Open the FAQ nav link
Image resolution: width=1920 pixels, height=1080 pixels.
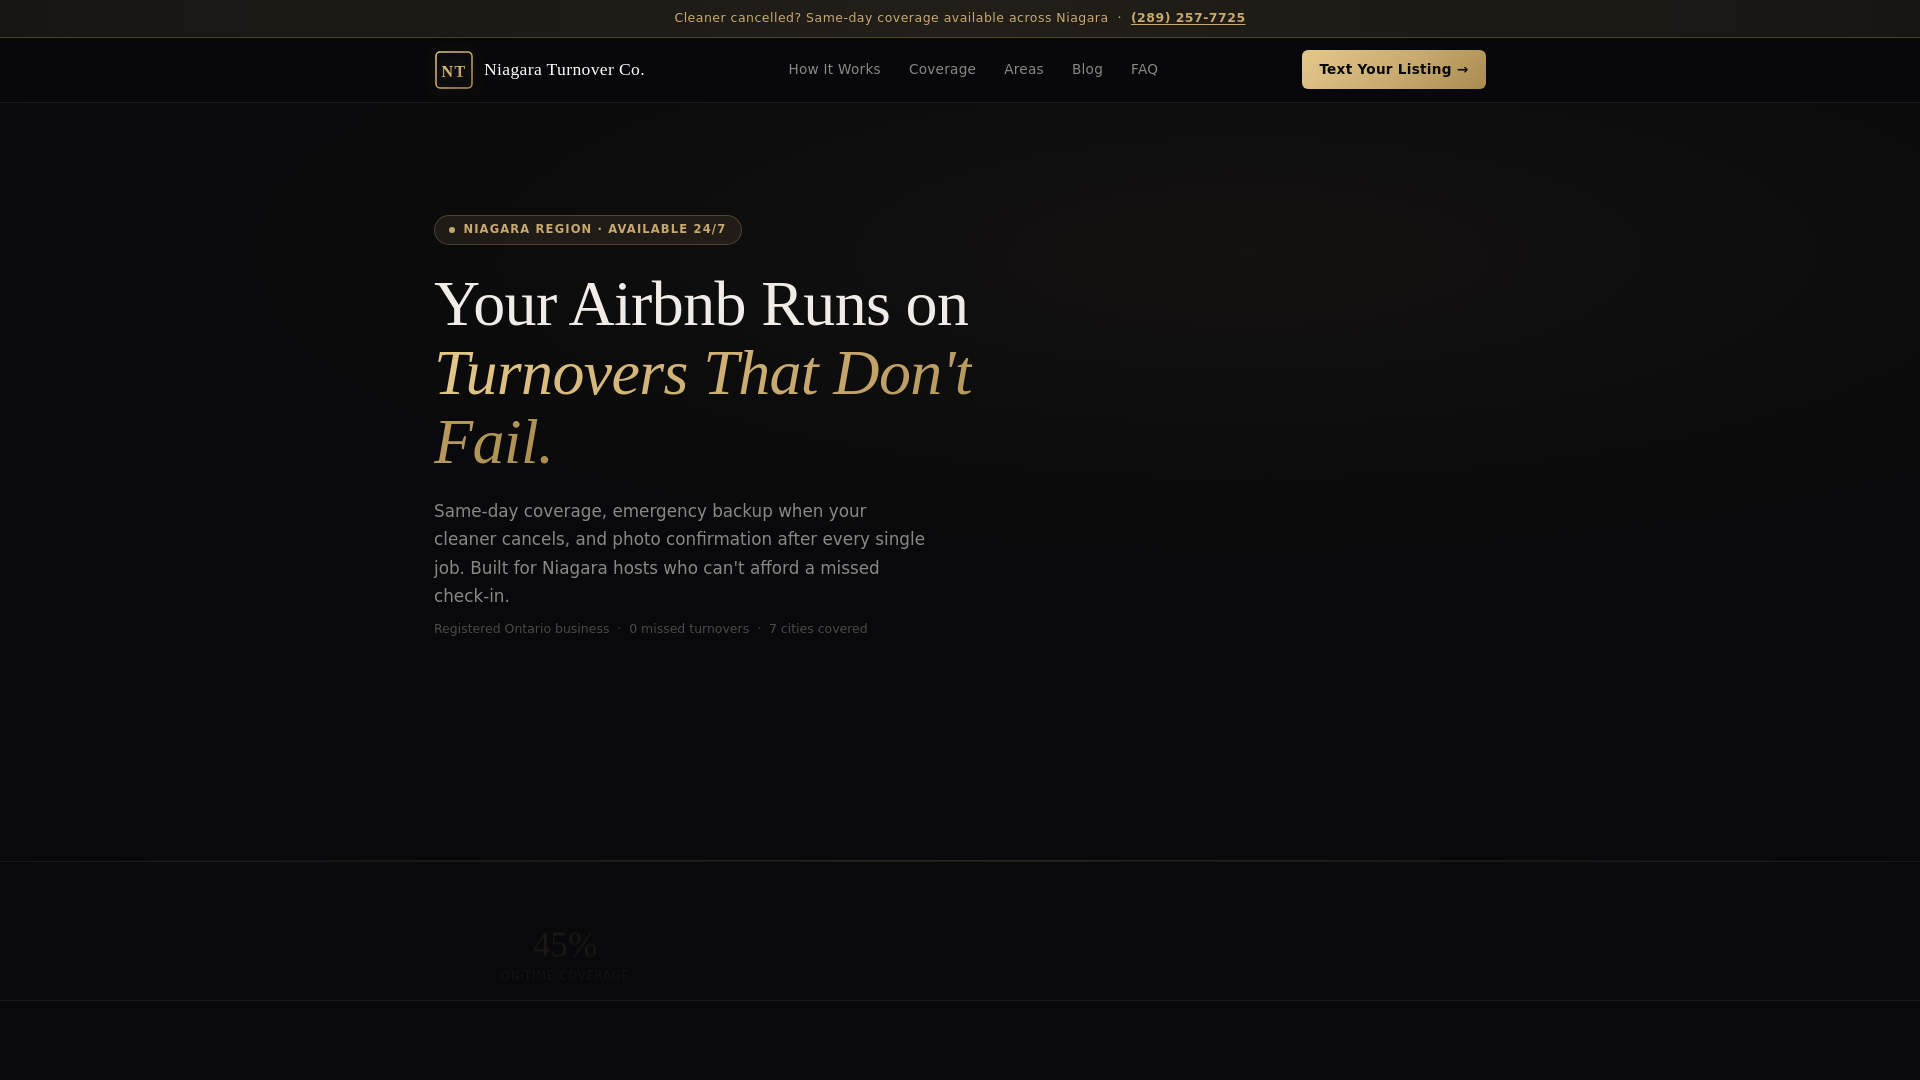pos(1143,69)
